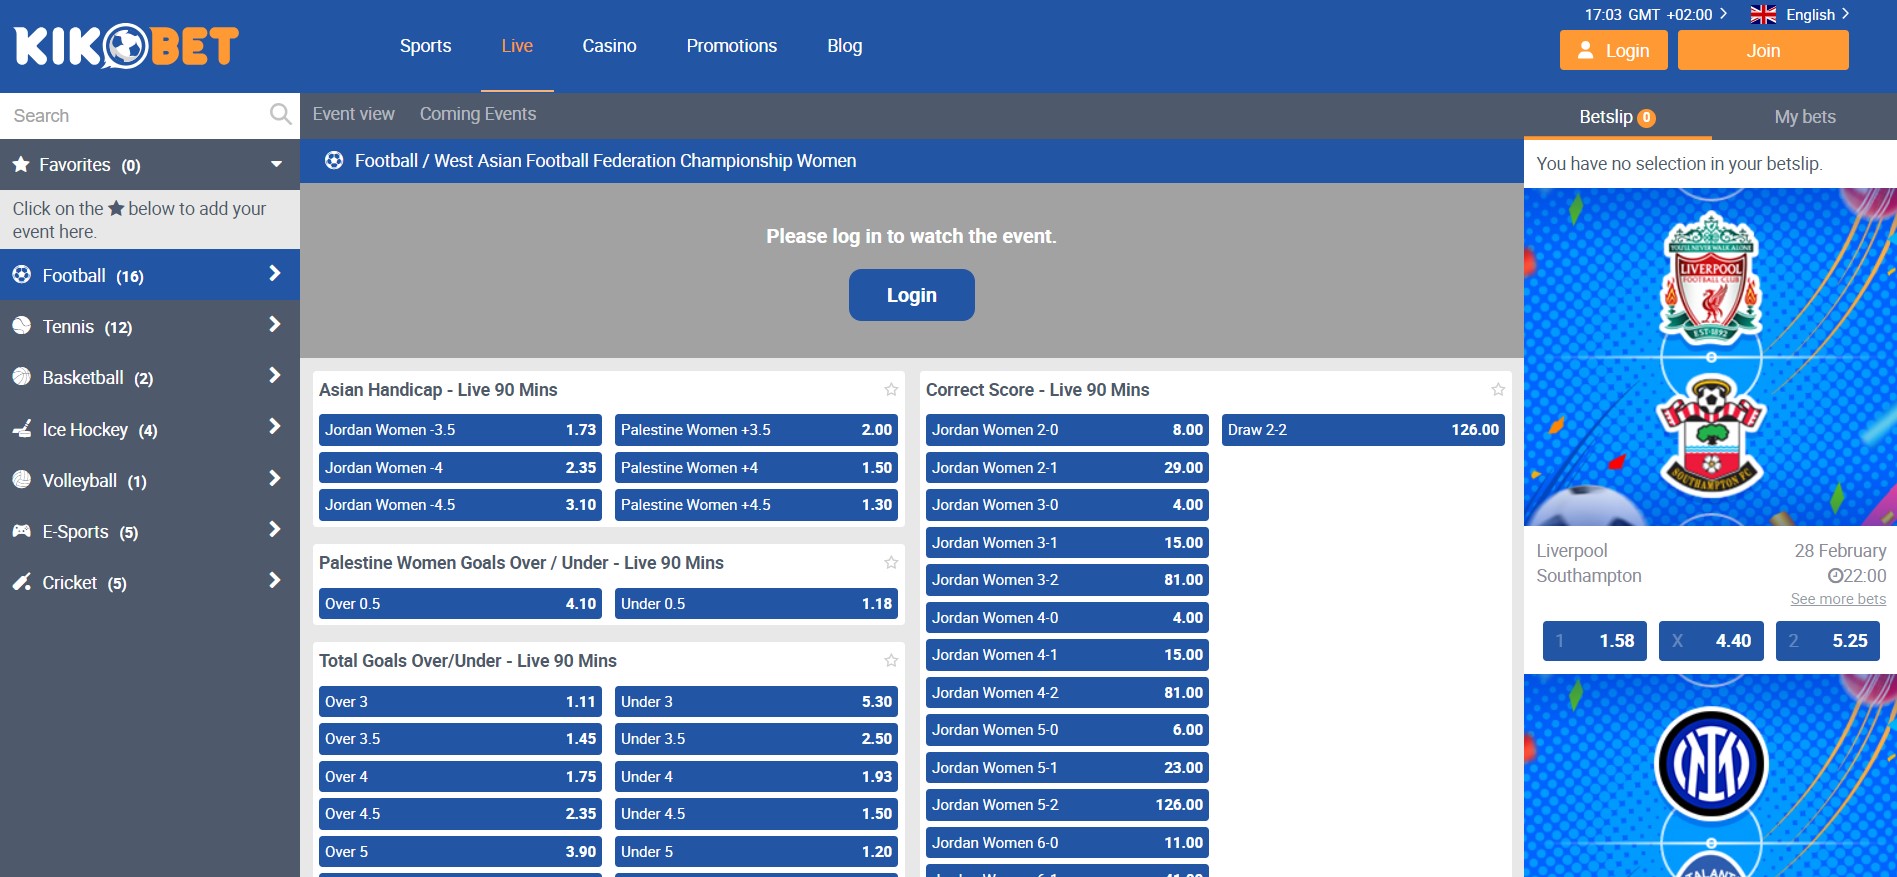Viewport: 1897px width, 877px height.
Task: Favorite the Correct Score market star
Action: (x=1498, y=389)
